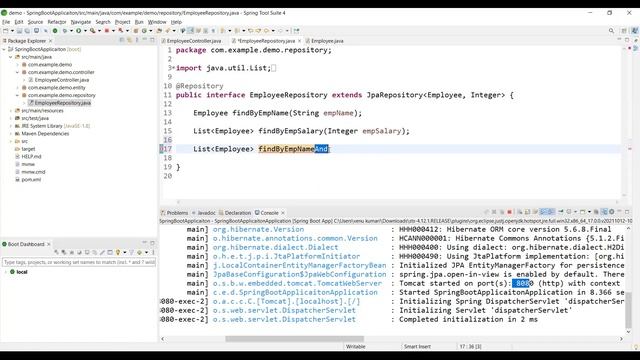Click the Clear Console icon
This screenshot has width=640, height=360.
pyautogui.click(x=519, y=212)
